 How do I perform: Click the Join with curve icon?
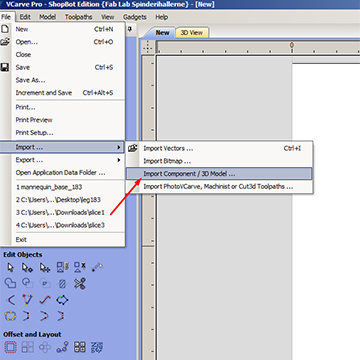[x=45, y=316]
